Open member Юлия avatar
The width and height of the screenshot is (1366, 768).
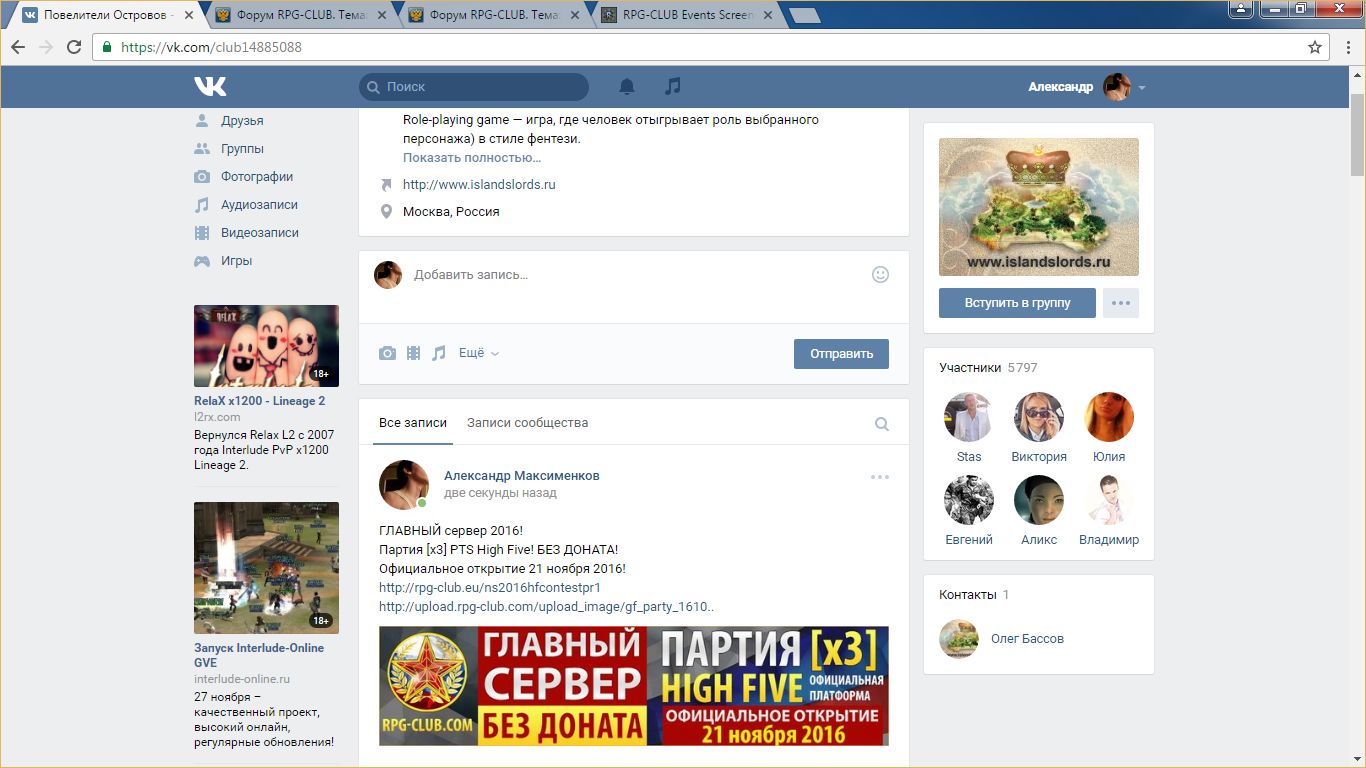pyautogui.click(x=1109, y=417)
